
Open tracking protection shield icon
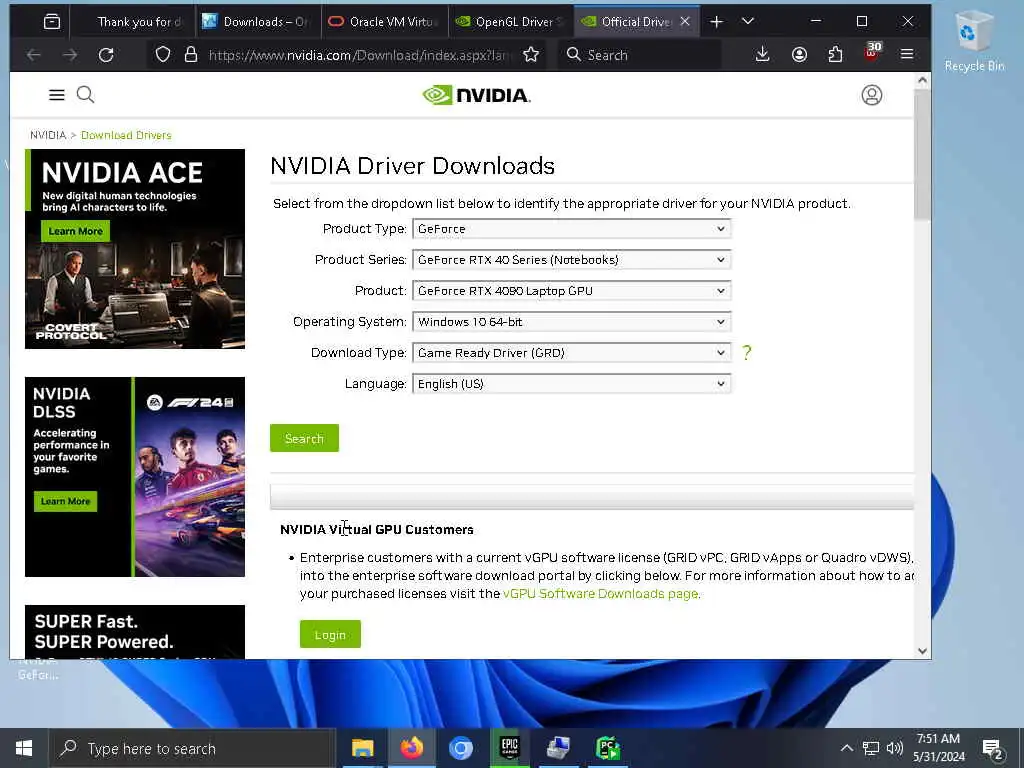point(163,55)
